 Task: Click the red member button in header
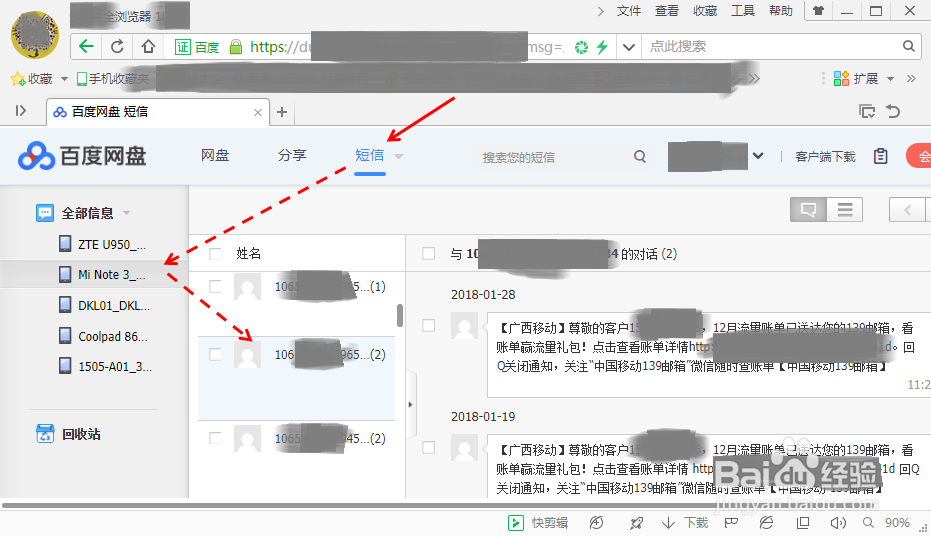[x=919, y=156]
